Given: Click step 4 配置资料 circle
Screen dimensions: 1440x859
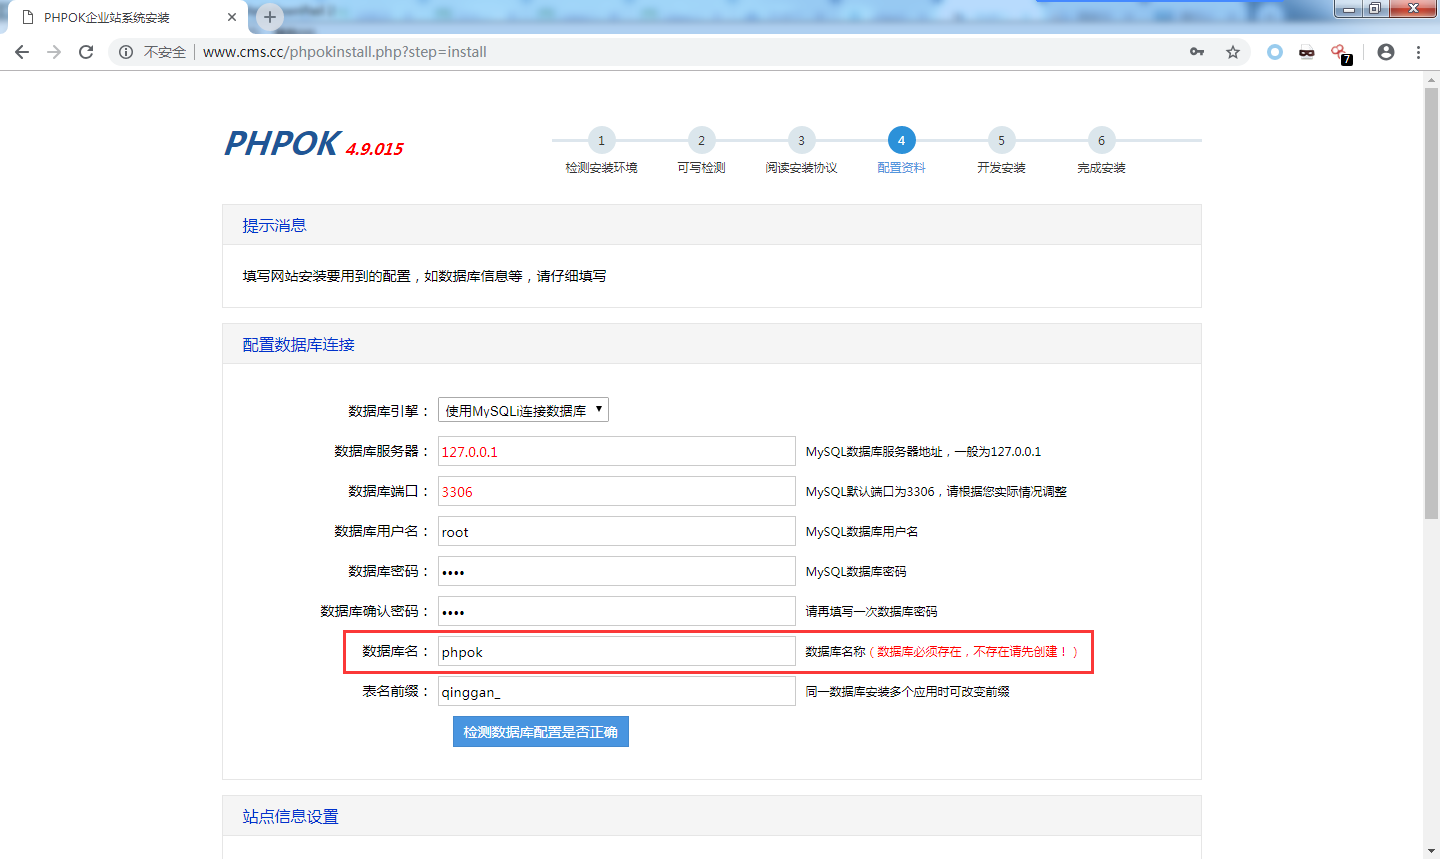Looking at the screenshot, I should coord(901,141).
